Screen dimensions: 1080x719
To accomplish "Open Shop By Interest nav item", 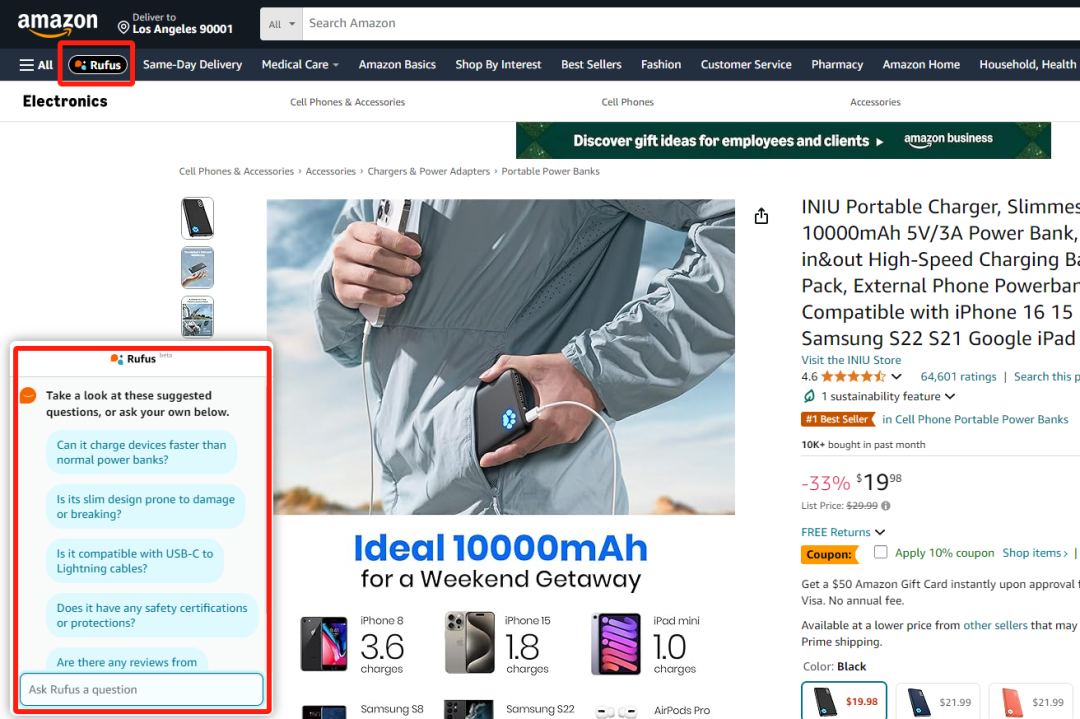I will click(x=498, y=65).
